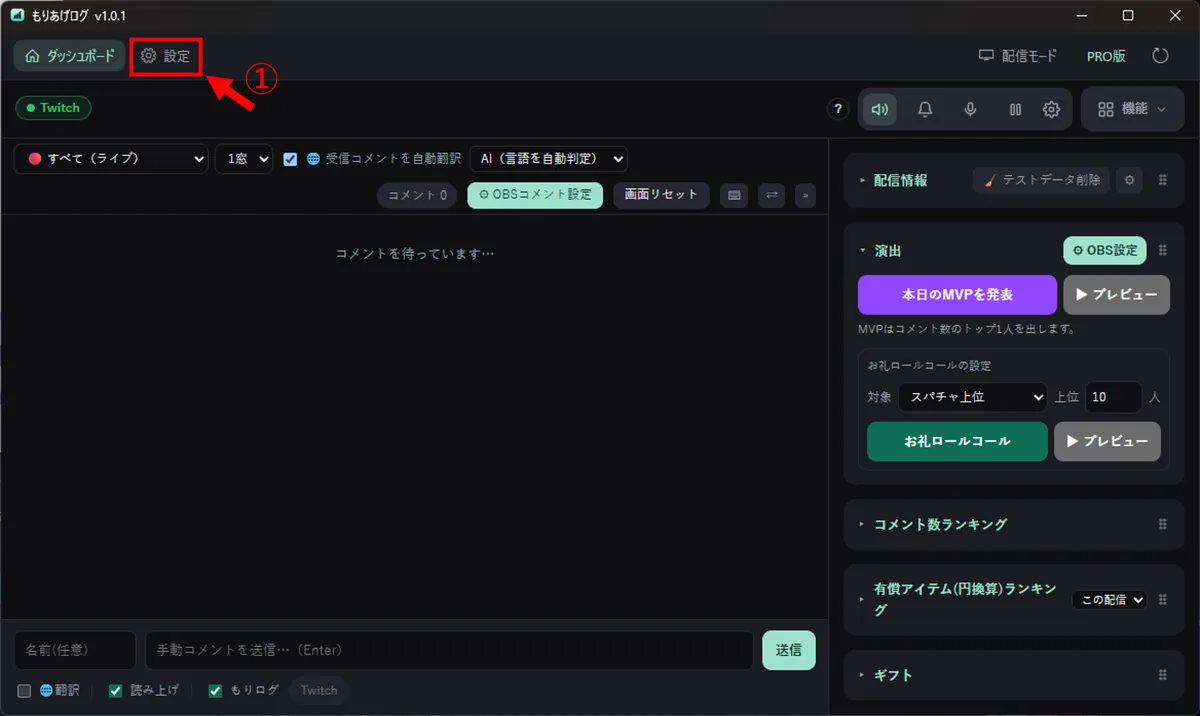
Task: Click お礼ロールコールの設定 label
Action: click(x=929, y=366)
